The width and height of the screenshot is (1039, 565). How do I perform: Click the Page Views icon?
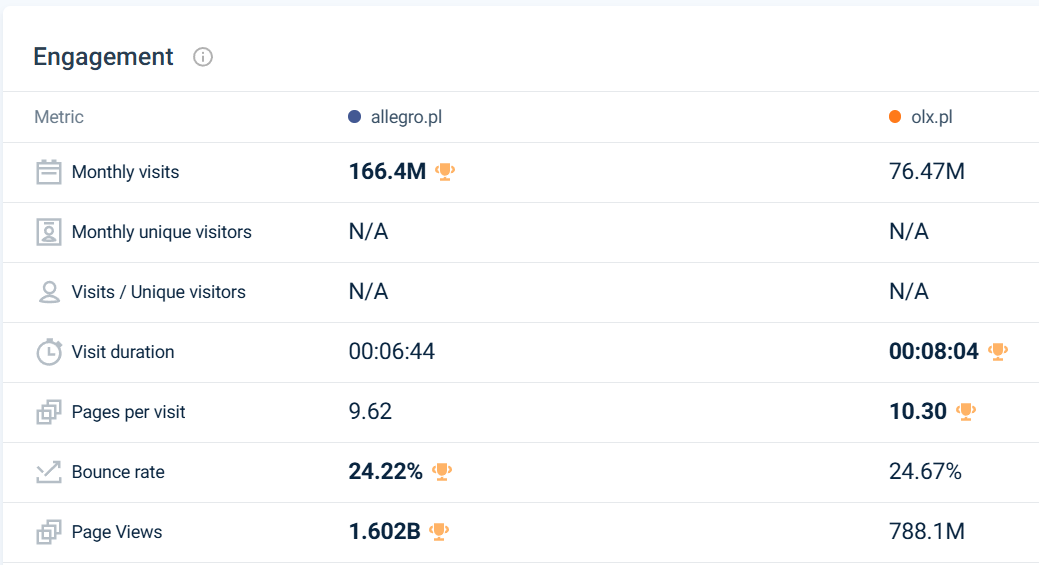49,532
